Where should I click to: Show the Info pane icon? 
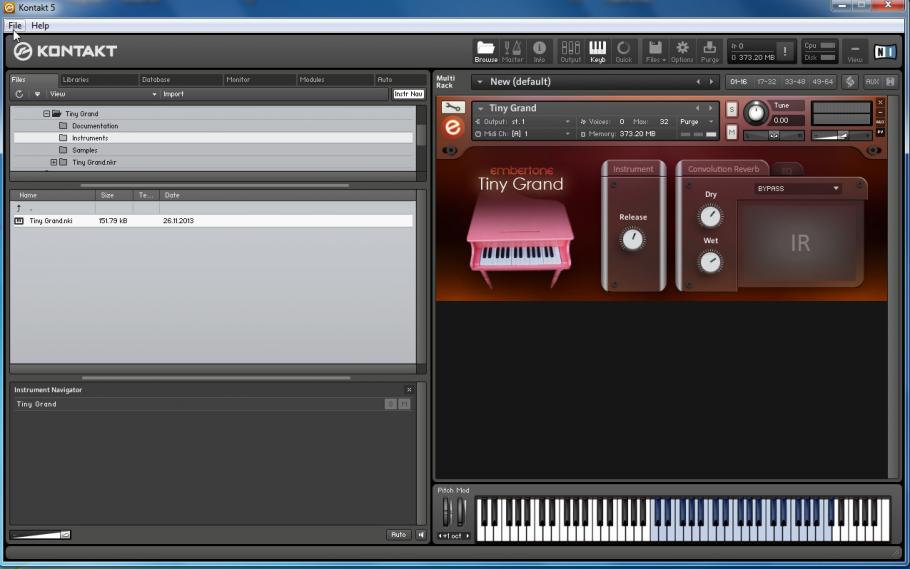click(539, 51)
